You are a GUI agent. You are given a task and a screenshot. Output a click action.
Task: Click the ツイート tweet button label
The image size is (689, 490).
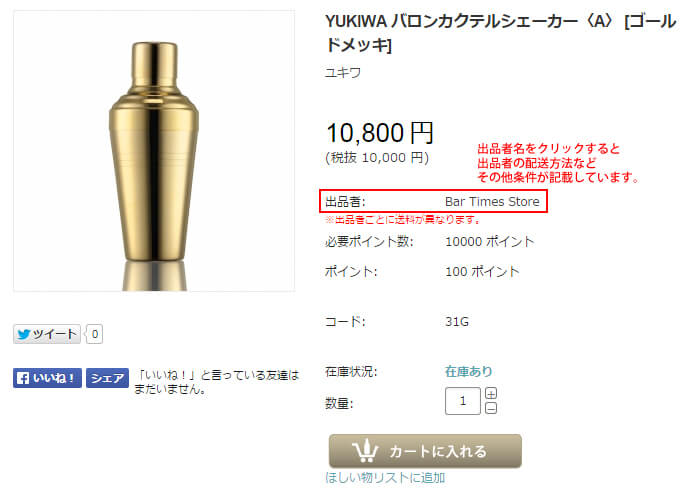[x=54, y=334]
